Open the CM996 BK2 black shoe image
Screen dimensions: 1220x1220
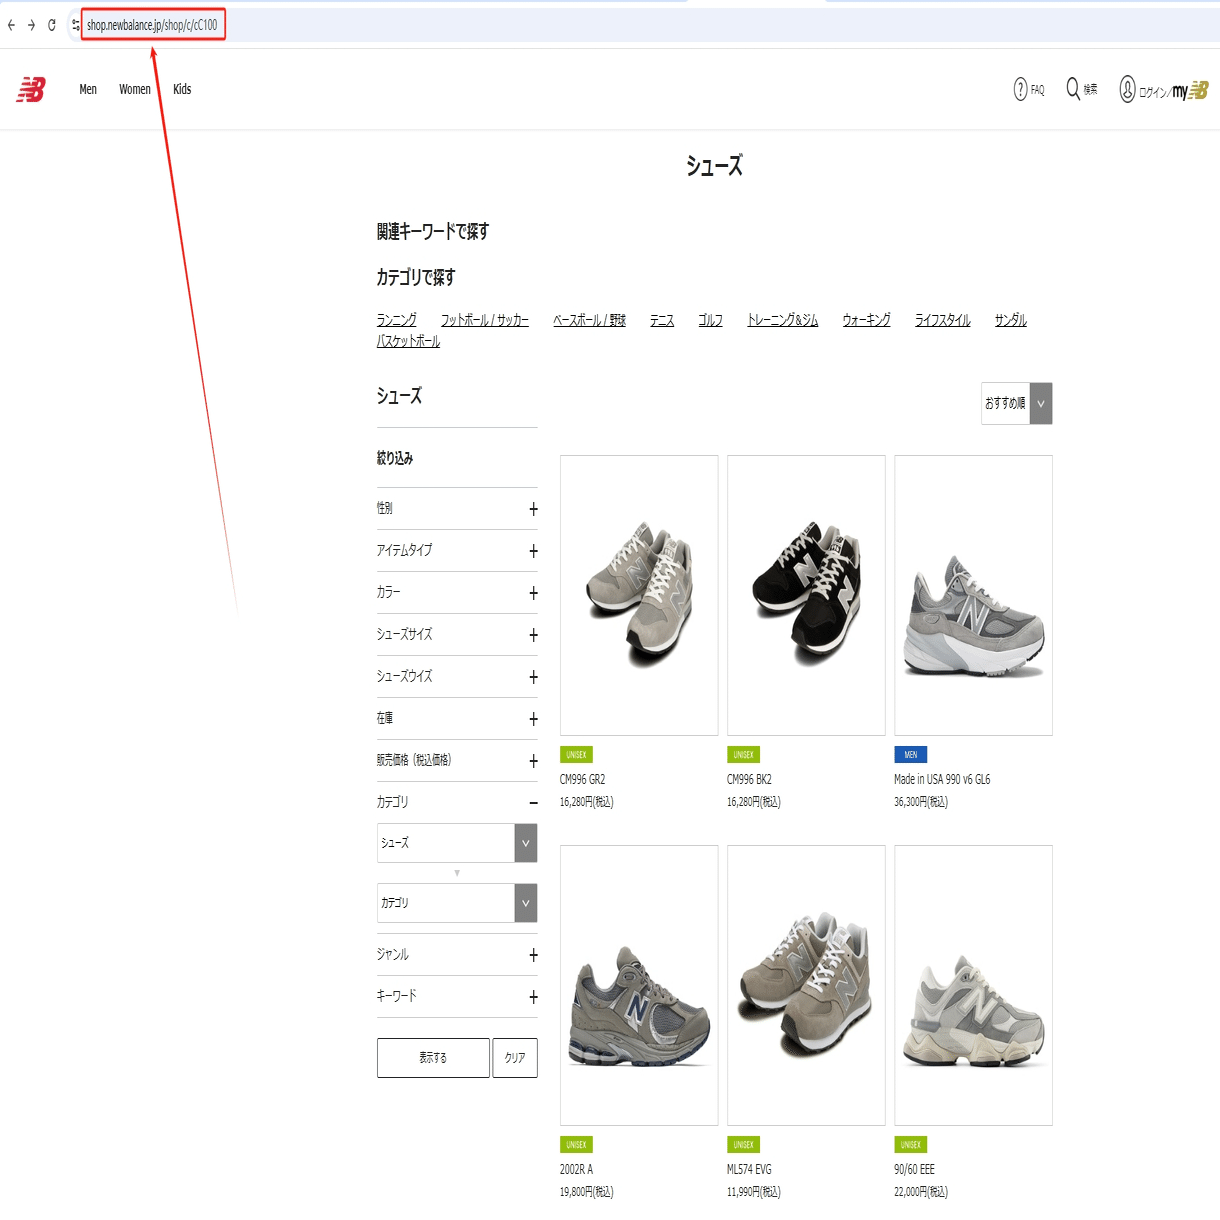pyautogui.click(x=806, y=596)
